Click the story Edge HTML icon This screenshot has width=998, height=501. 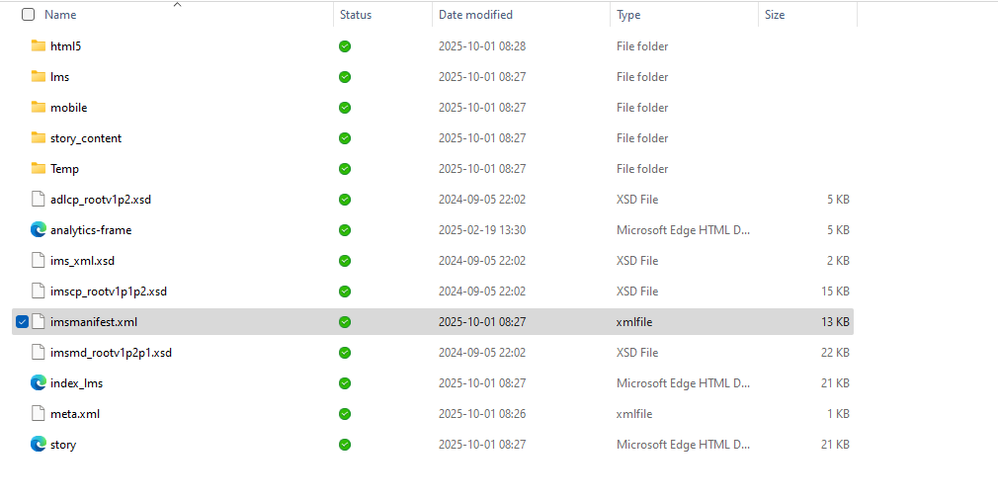39,444
